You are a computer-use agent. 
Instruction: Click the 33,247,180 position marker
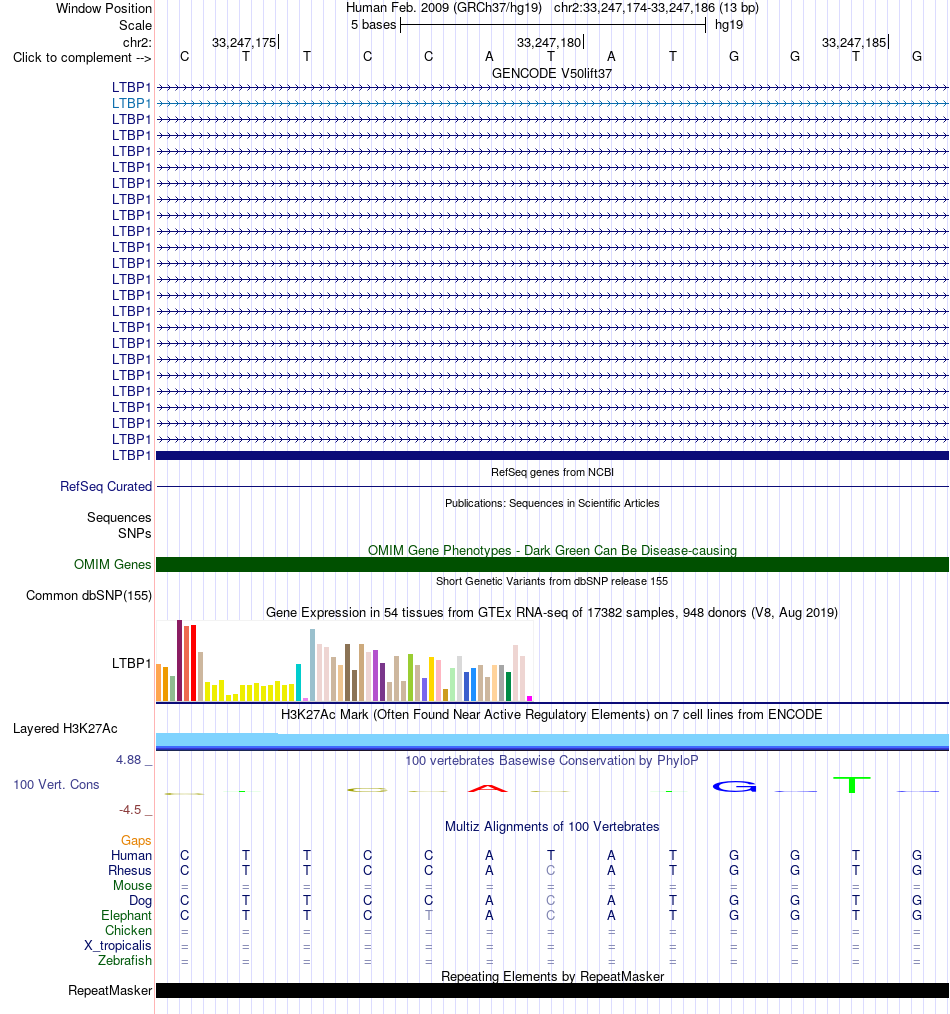pyautogui.click(x=549, y=43)
